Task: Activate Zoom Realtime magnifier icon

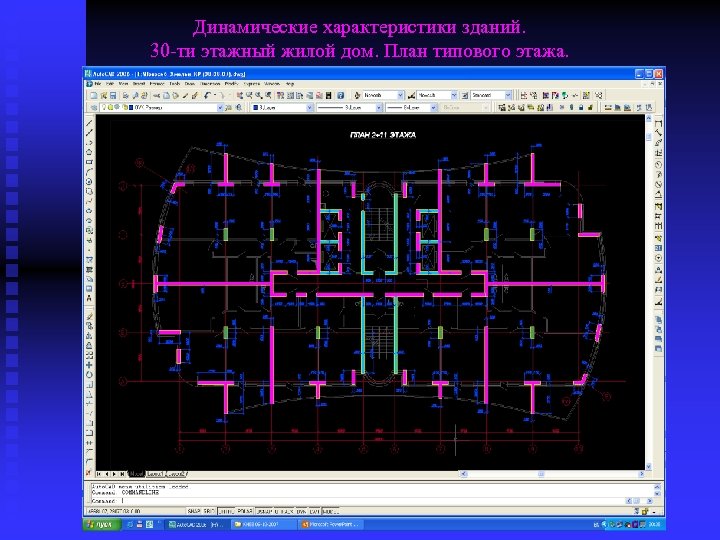Action: click(x=248, y=95)
